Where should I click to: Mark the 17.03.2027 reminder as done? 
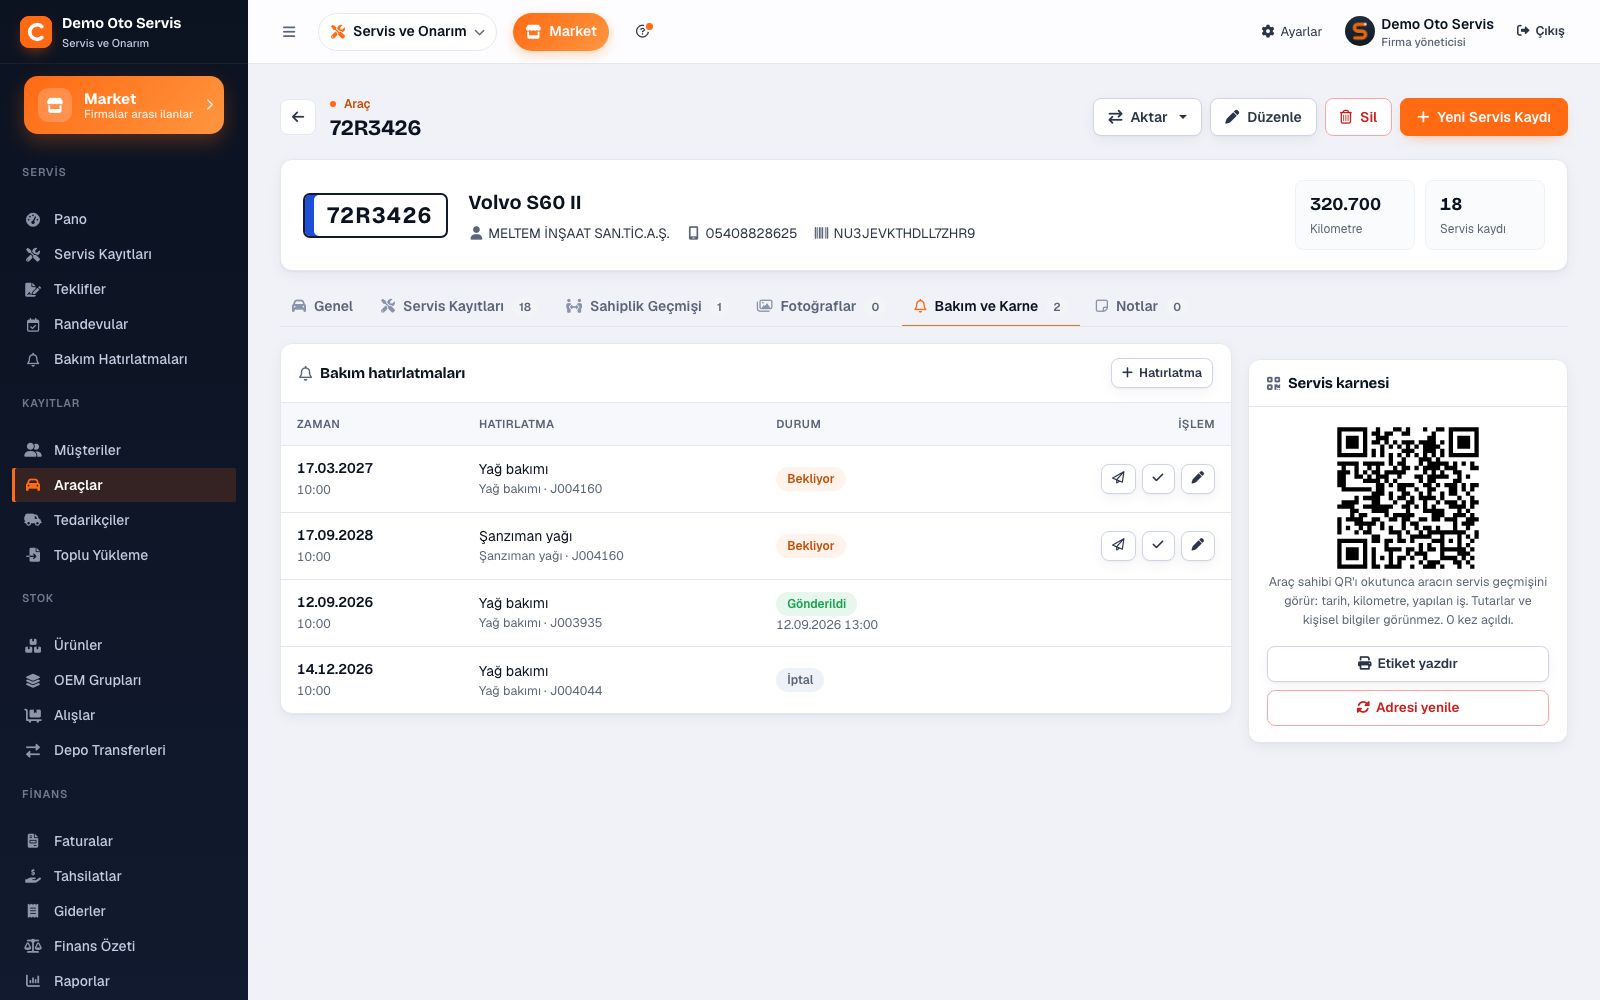tap(1158, 479)
